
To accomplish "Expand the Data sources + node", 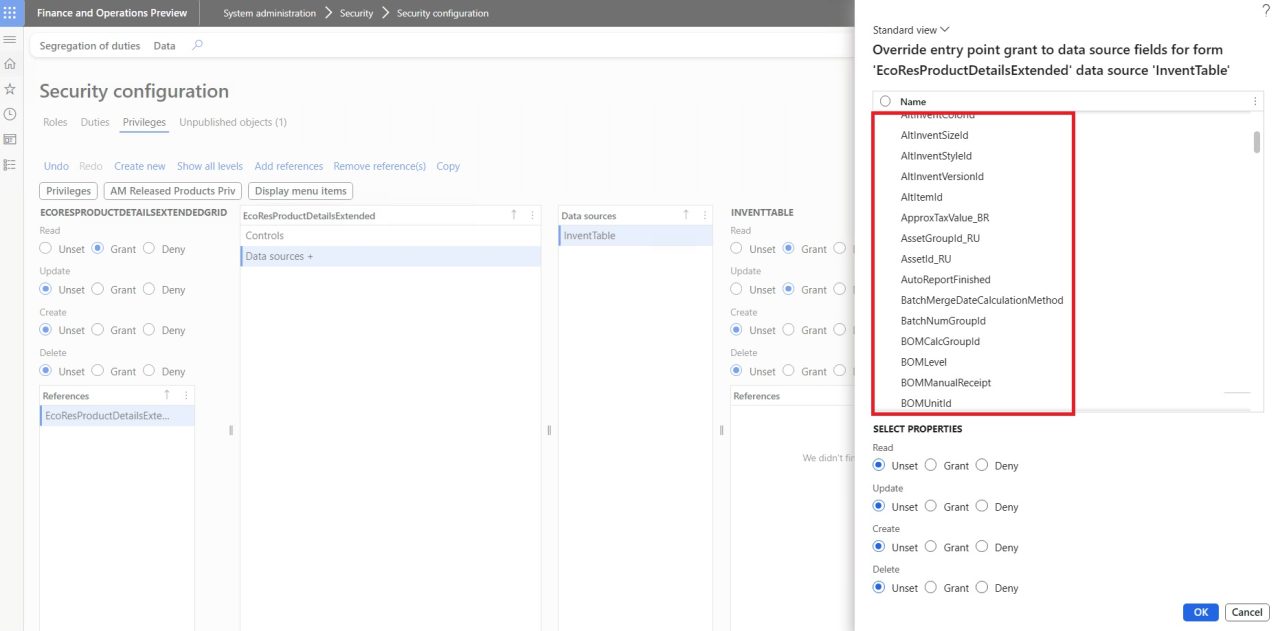I will (279, 257).
